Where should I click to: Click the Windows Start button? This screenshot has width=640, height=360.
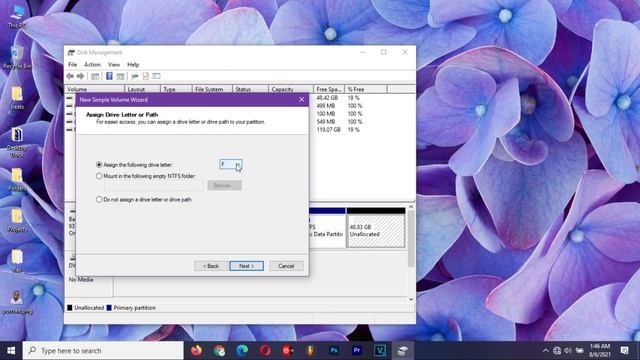click(x=11, y=350)
